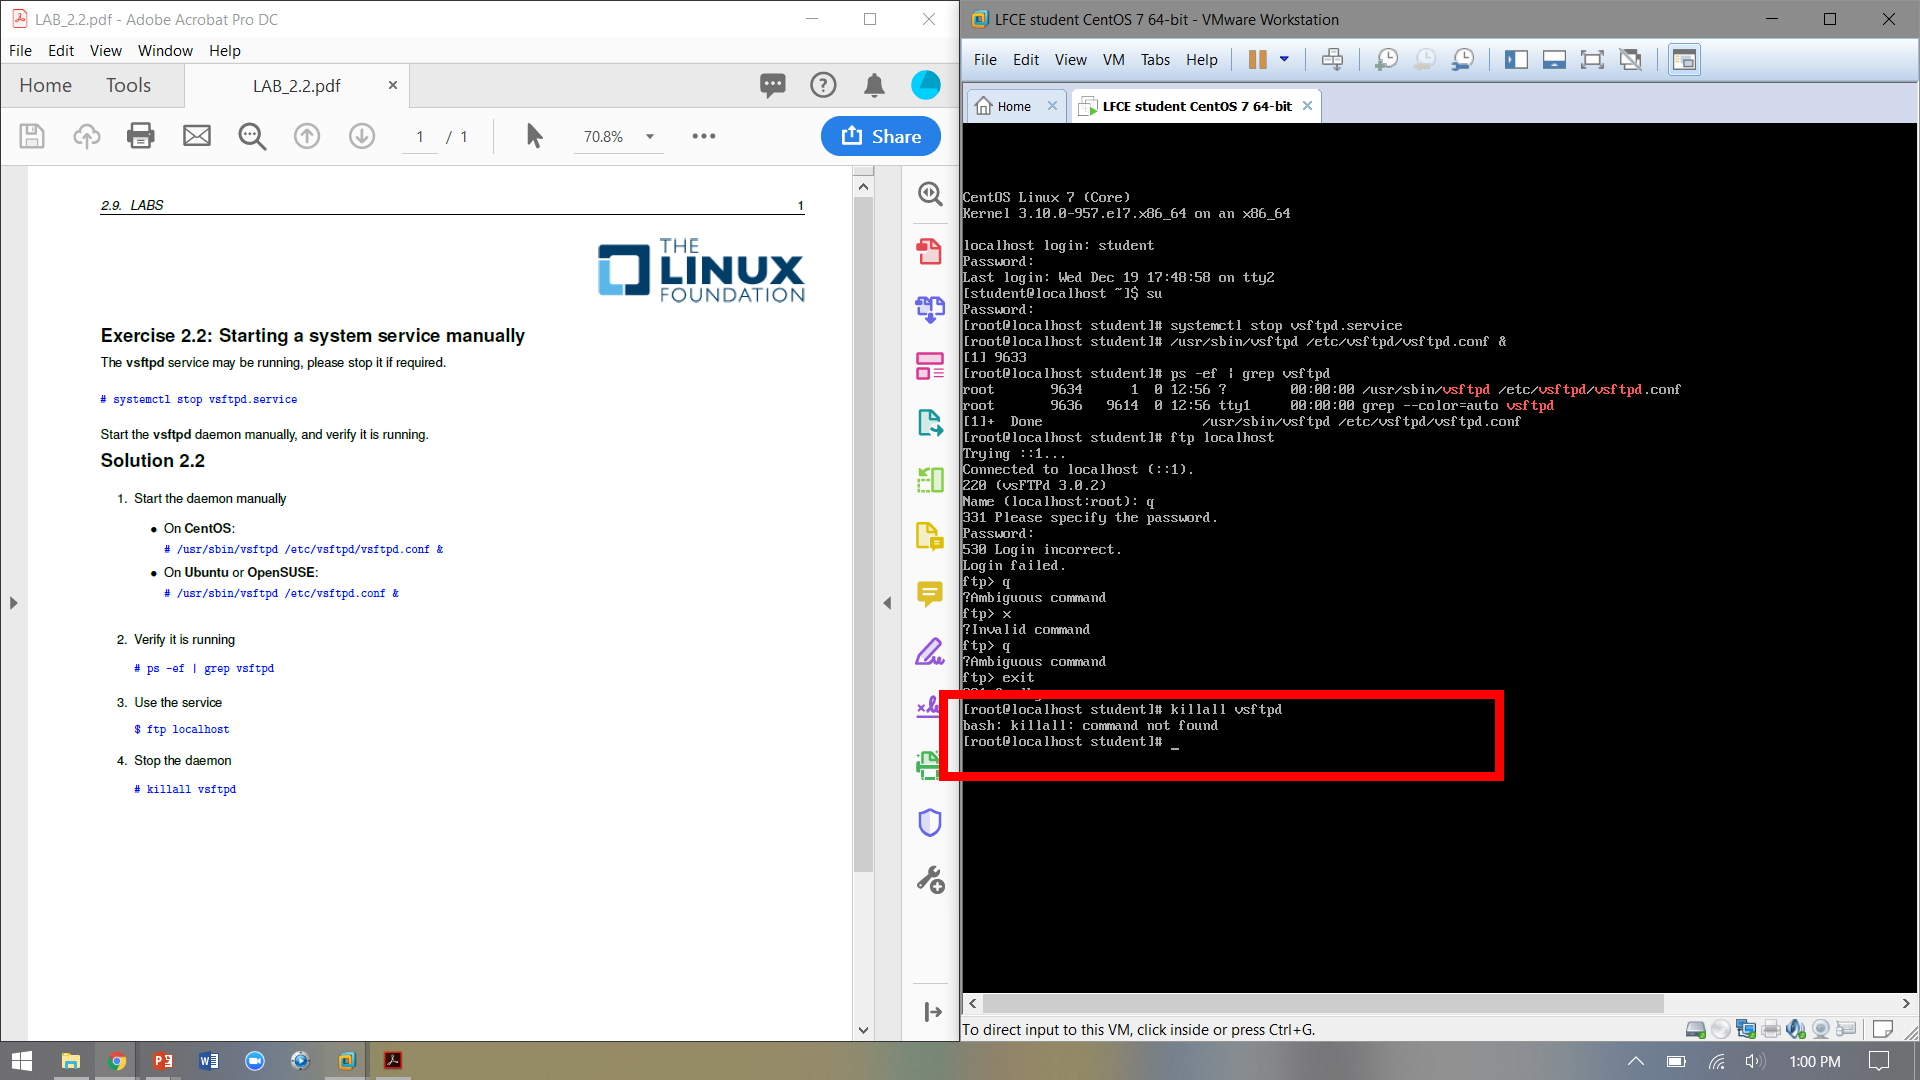Open VMware snapshot manager icon

pyautogui.click(x=1462, y=60)
